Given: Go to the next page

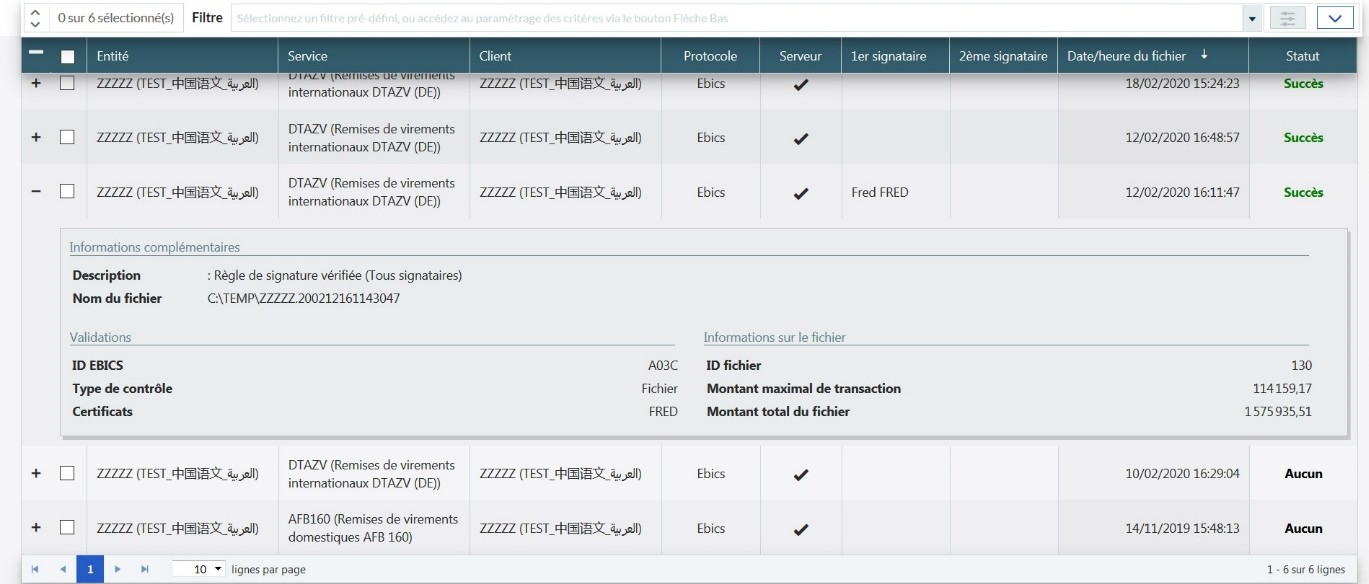Looking at the screenshot, I should [118, 569].
